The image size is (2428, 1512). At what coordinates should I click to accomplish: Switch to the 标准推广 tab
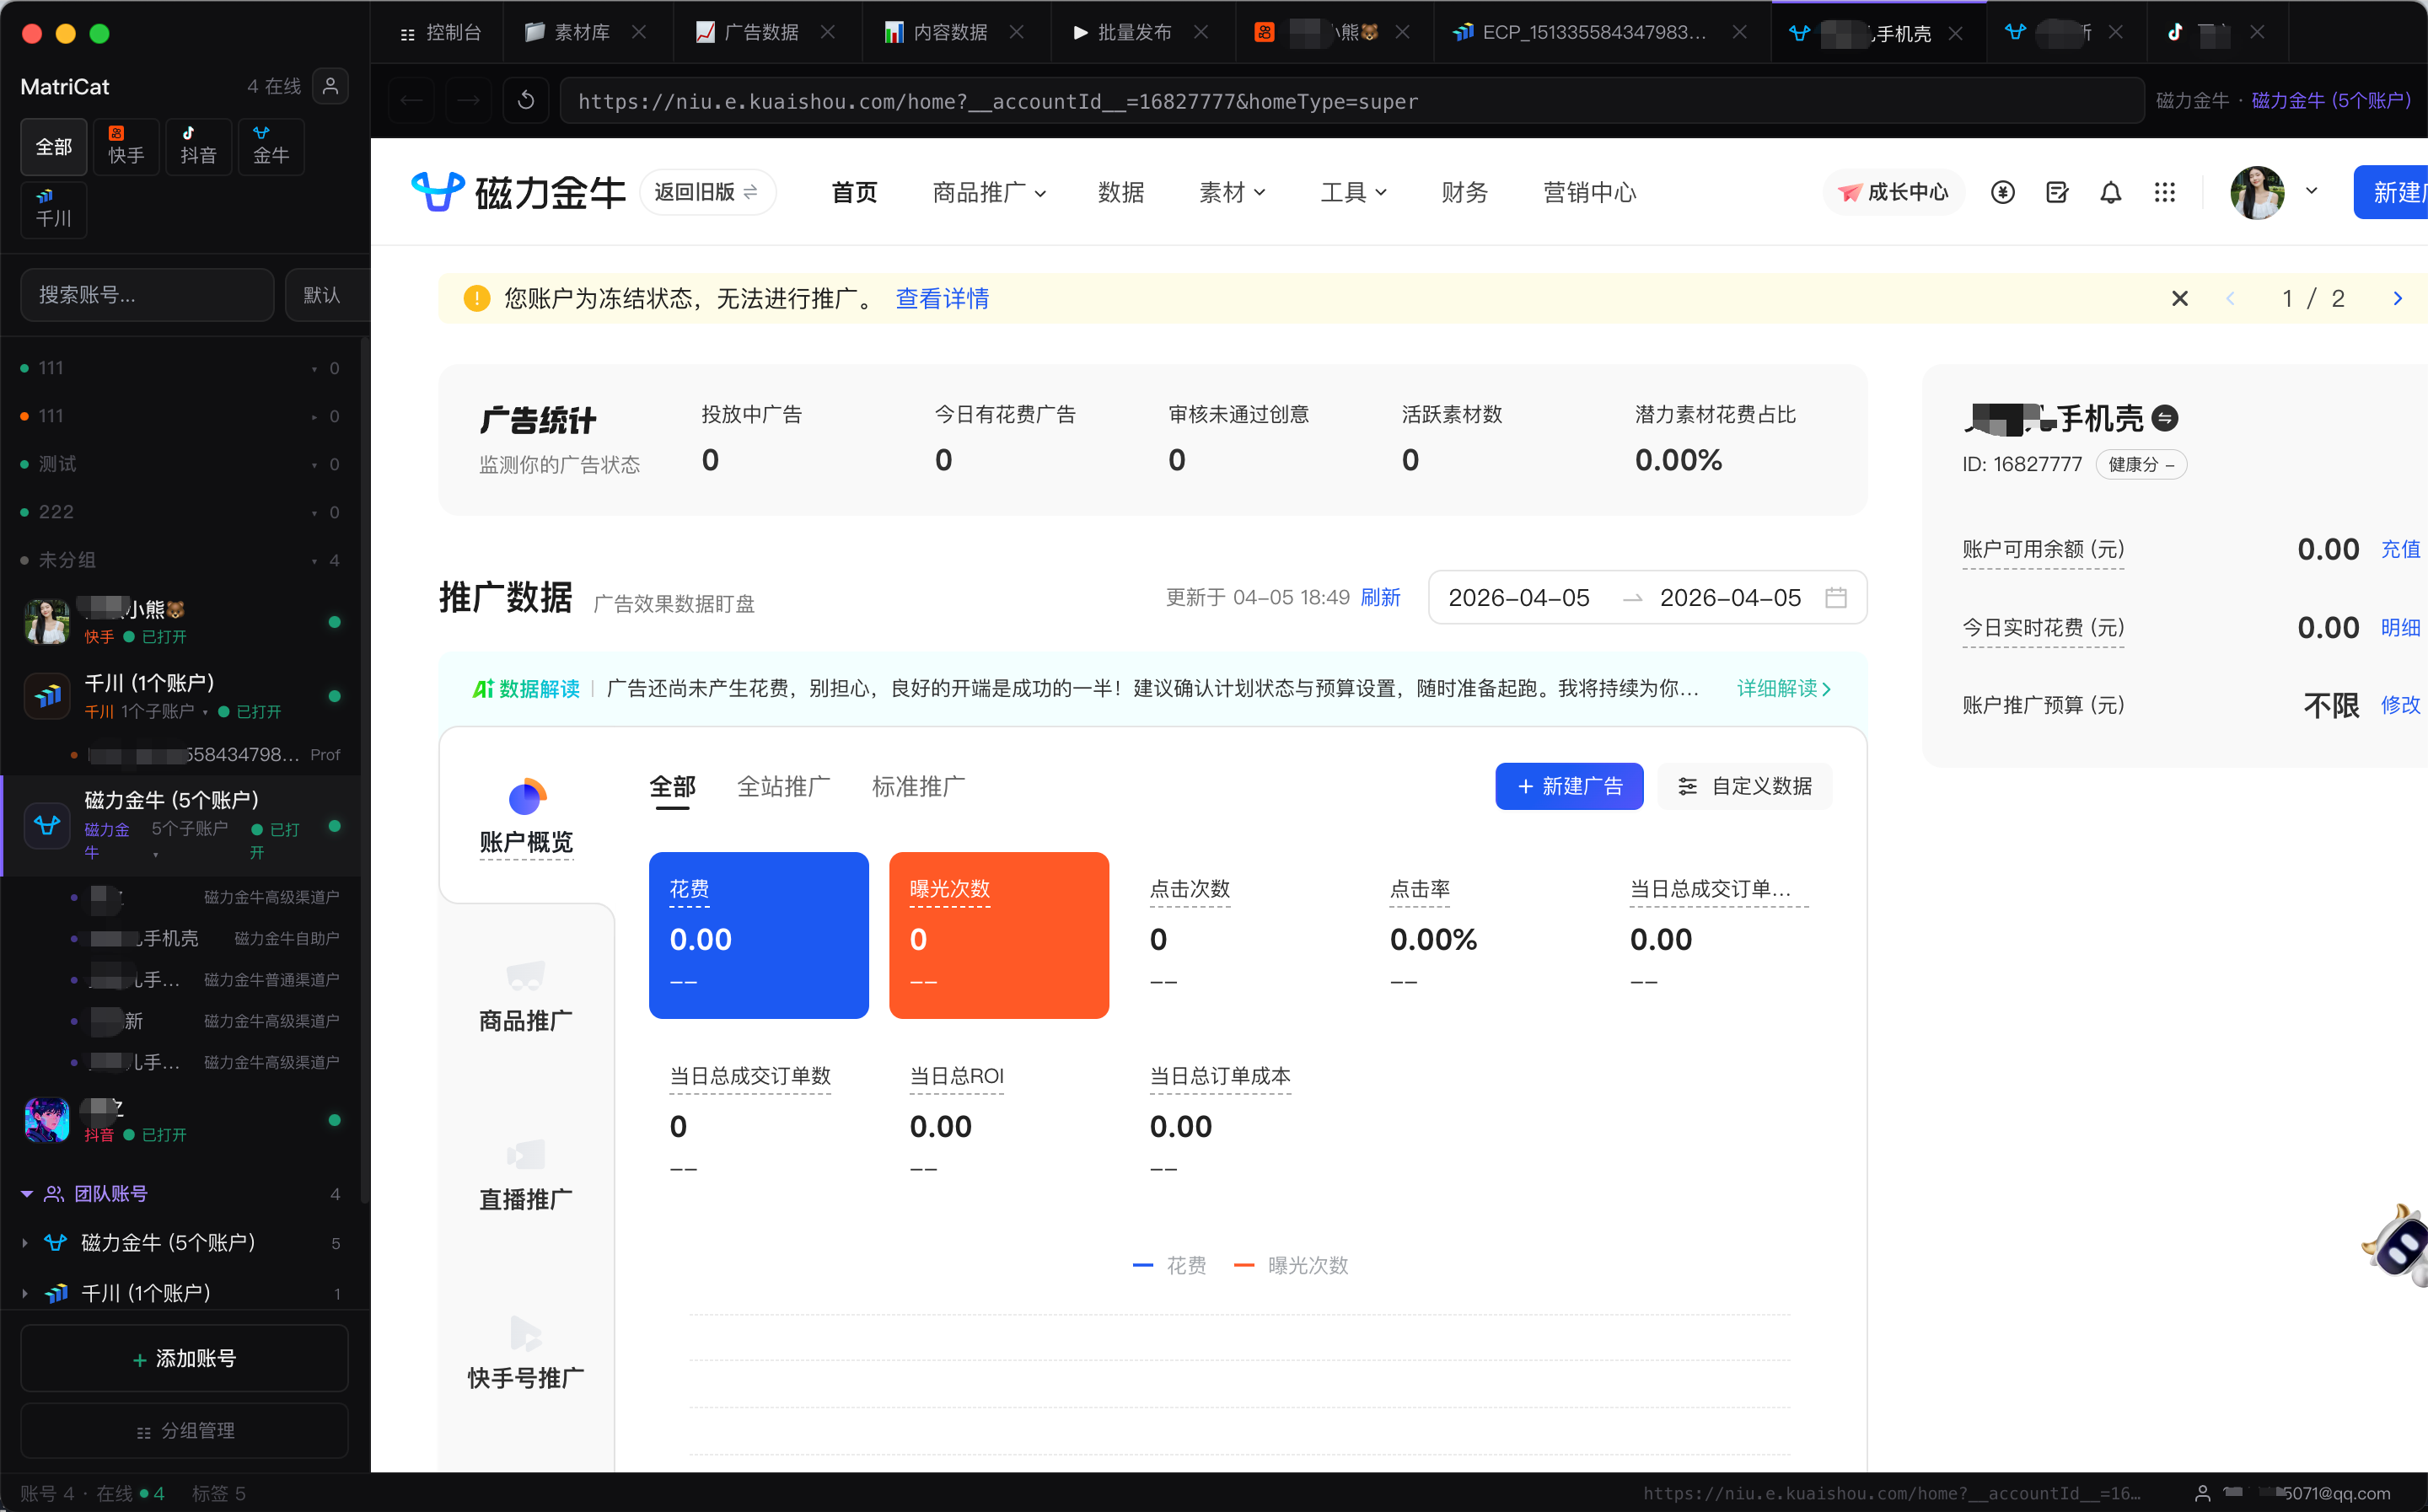[917, 787]
